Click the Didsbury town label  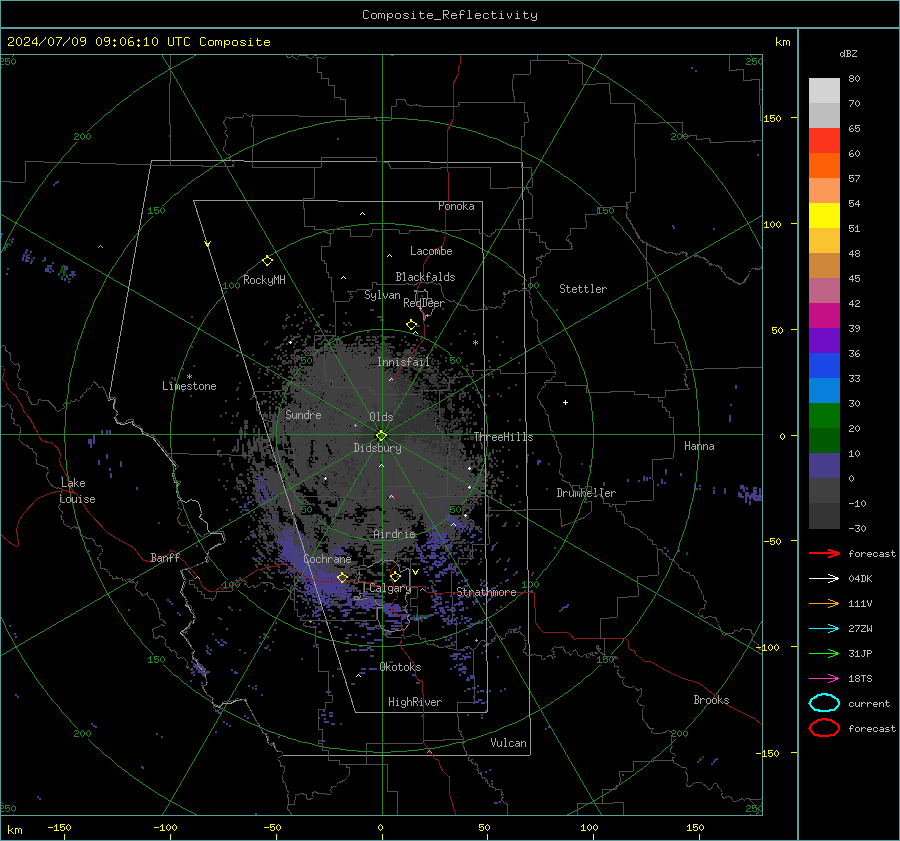click(x=377, y=448)
